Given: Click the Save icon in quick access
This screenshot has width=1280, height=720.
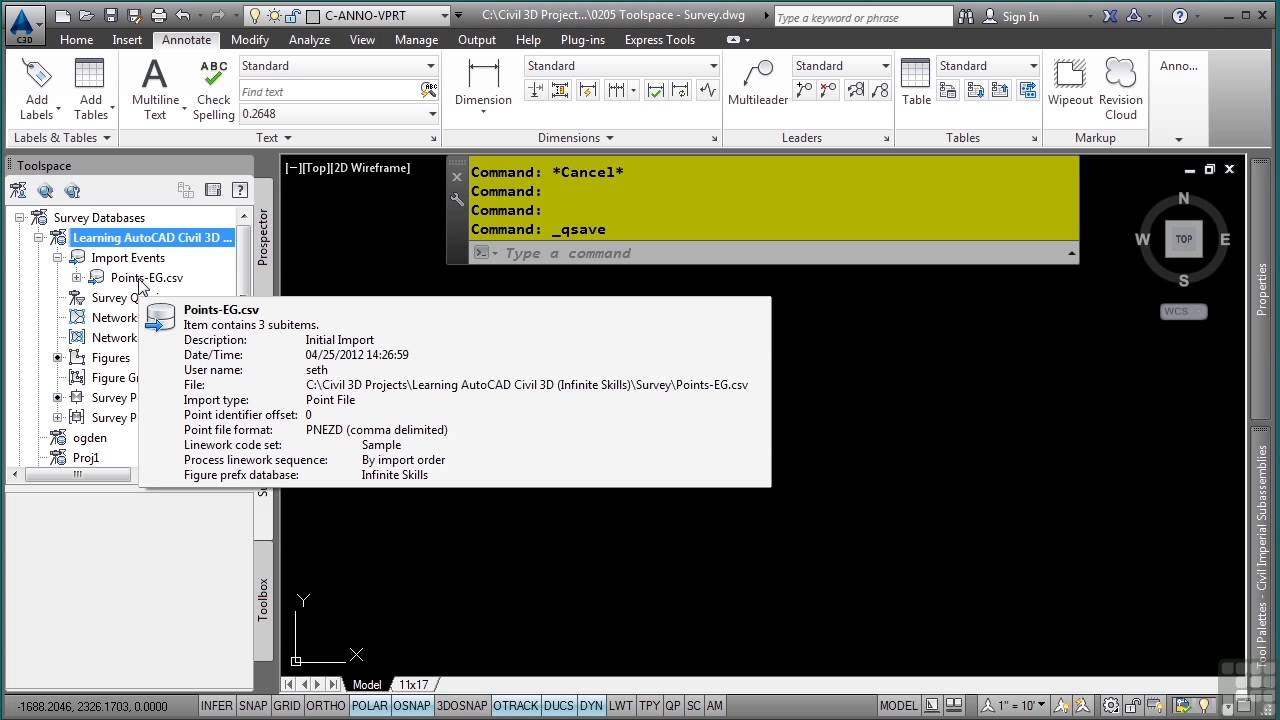Looking at the screenshot, I should [111, 16].
